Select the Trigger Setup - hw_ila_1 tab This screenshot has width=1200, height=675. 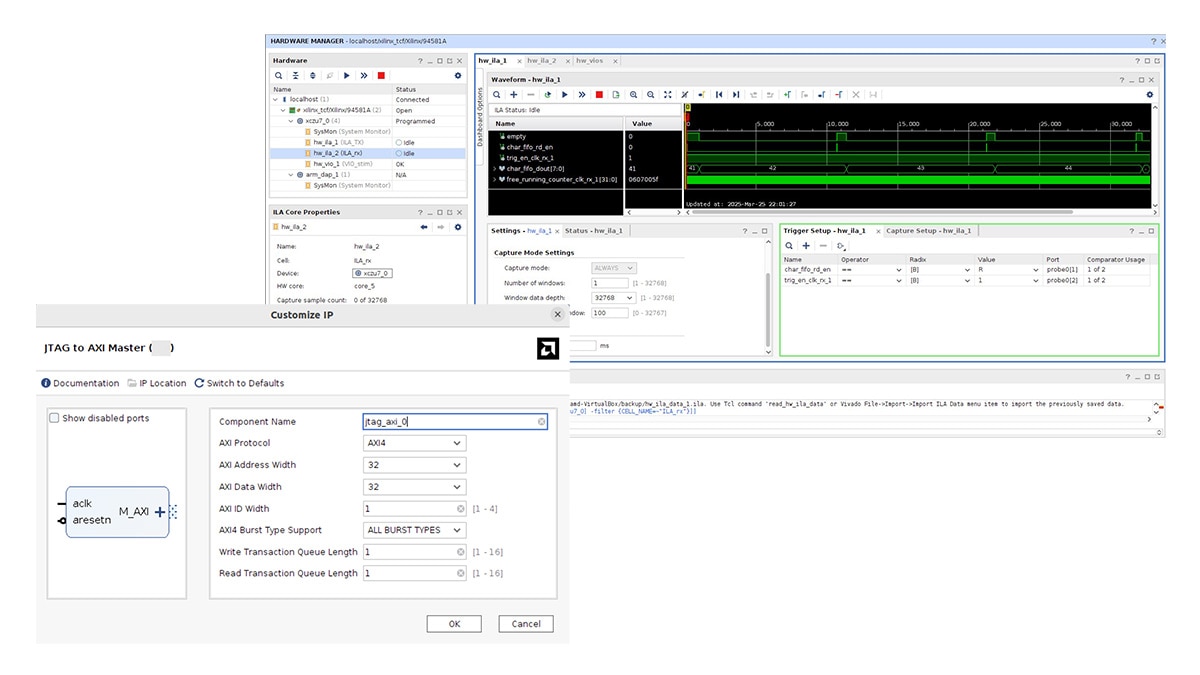pos(824,231)
